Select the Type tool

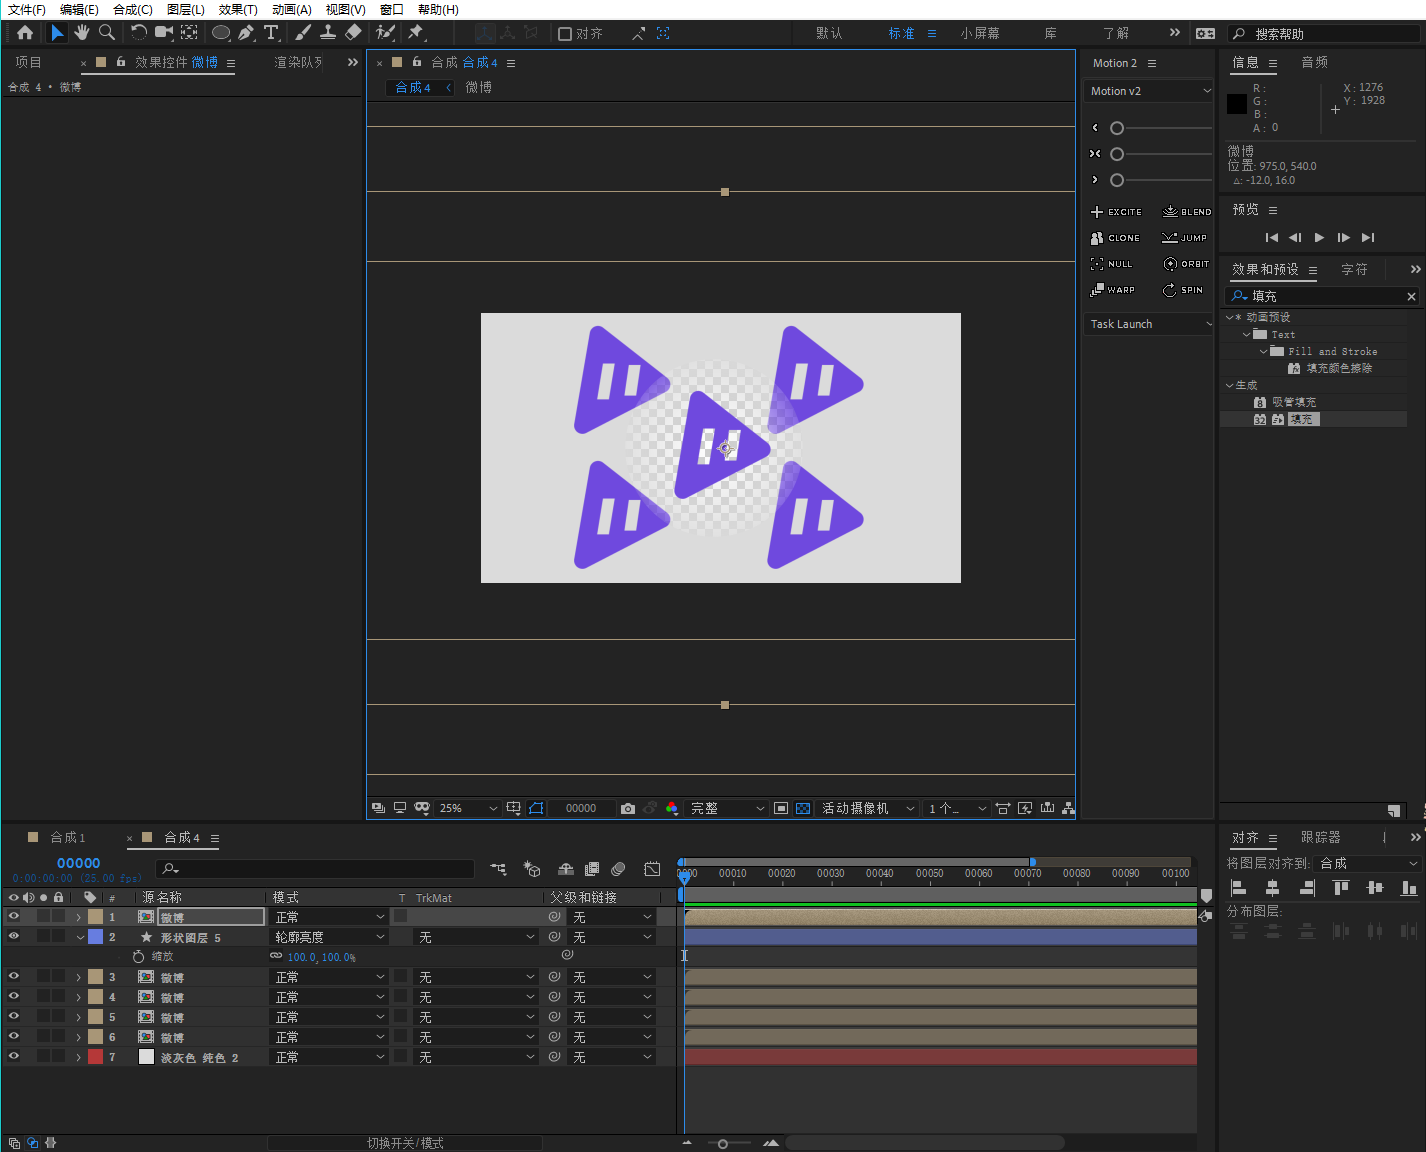271,33
